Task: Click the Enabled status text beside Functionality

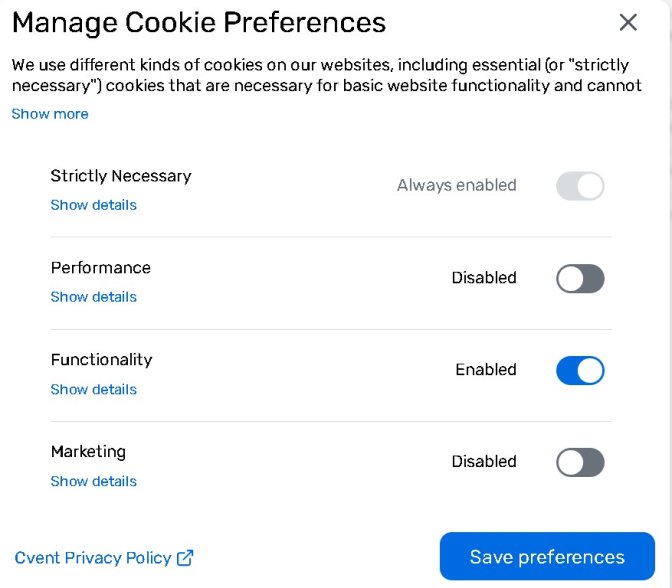Action: point(486,369)
